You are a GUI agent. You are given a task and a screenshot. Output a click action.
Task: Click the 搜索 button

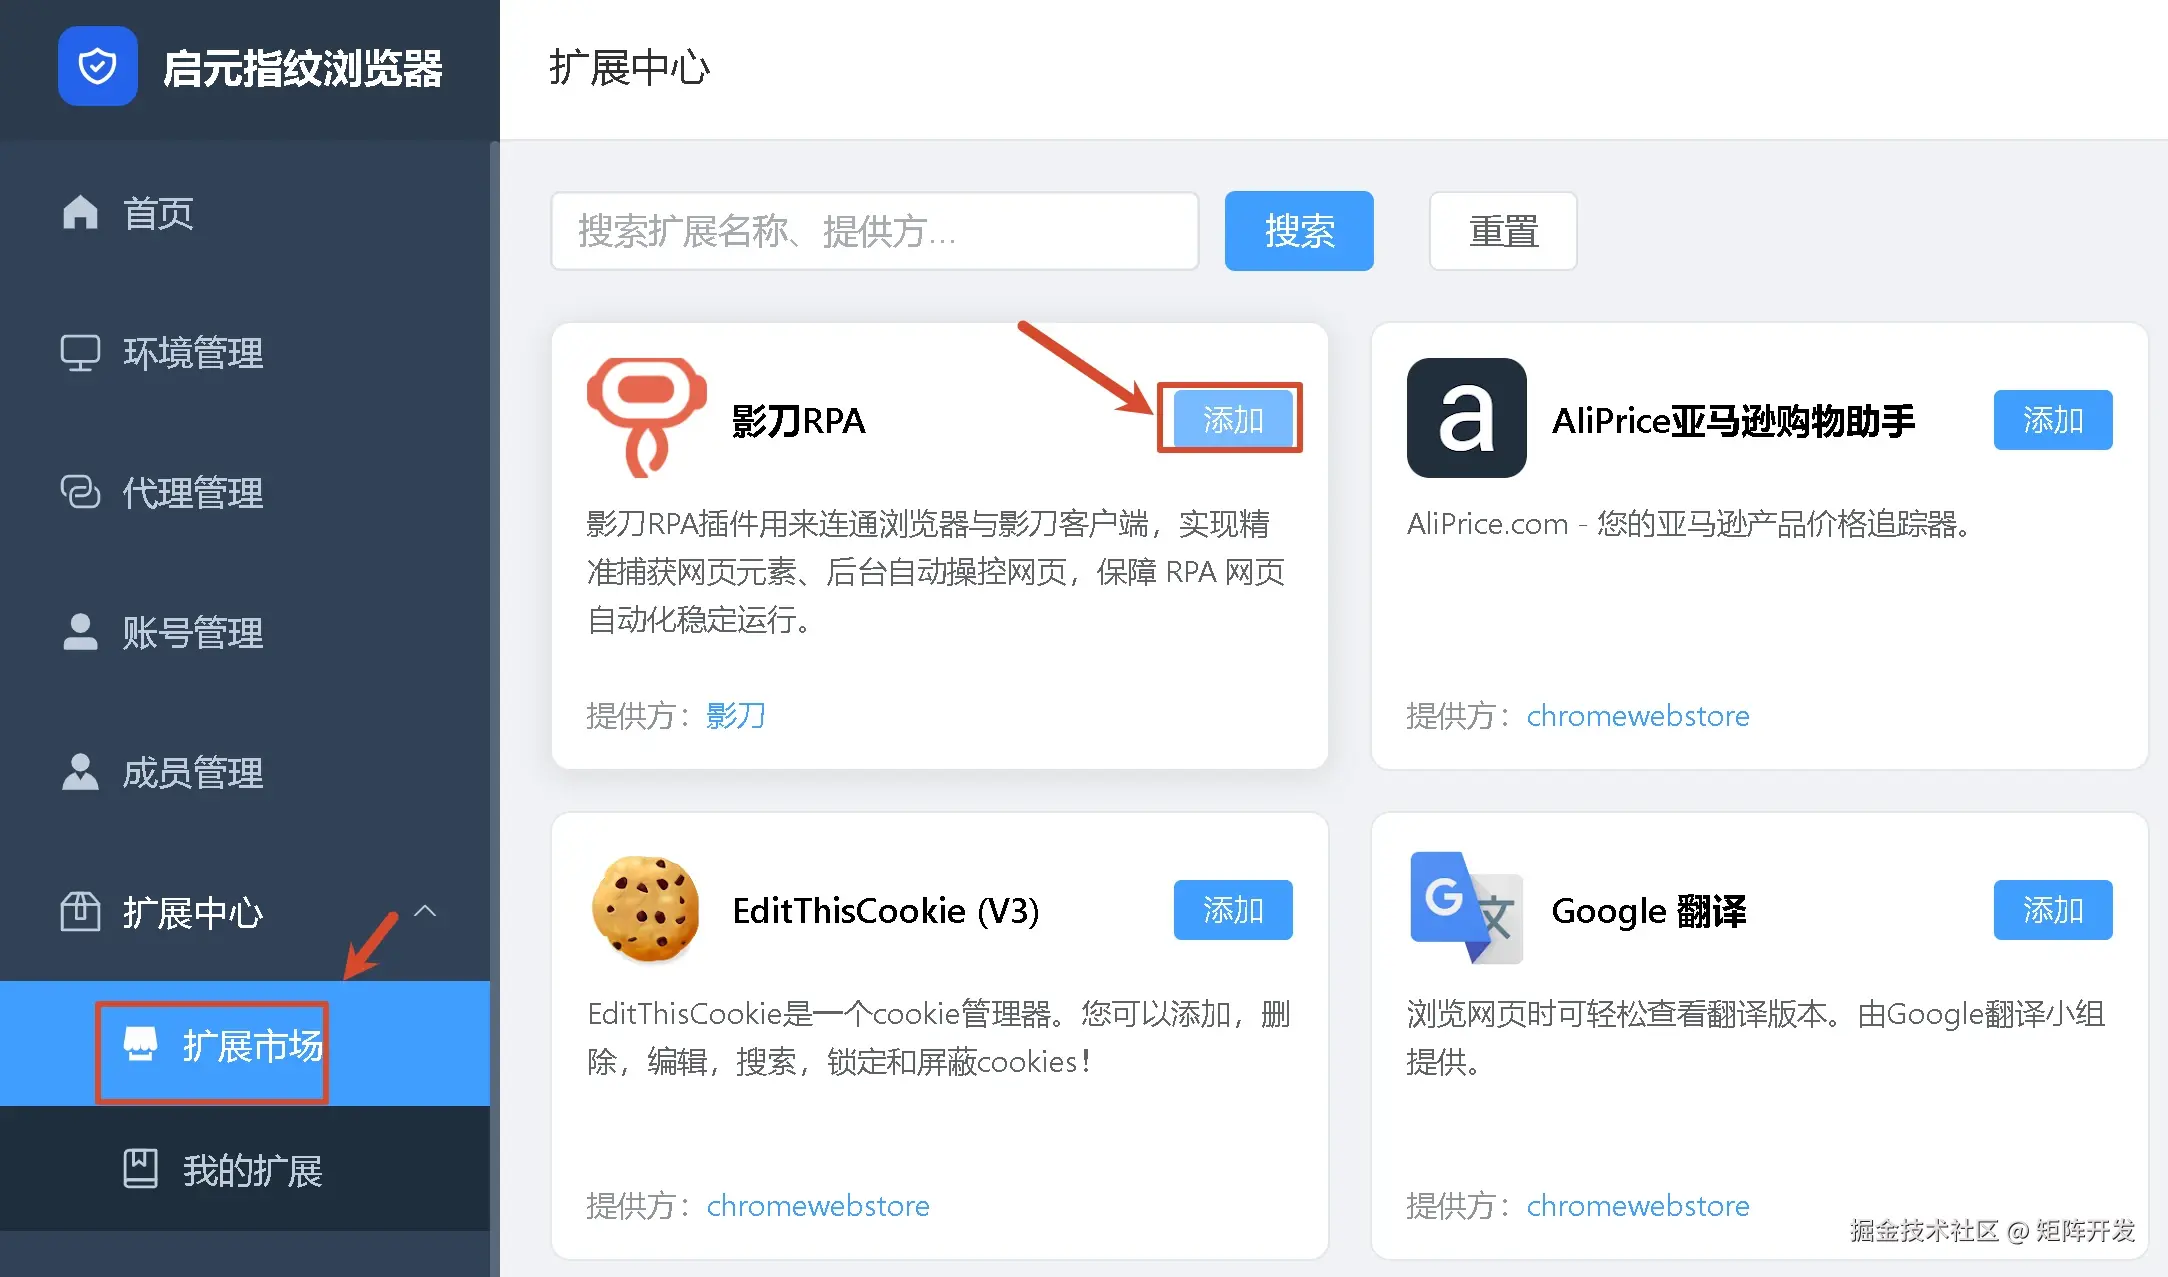[1299, 231]
